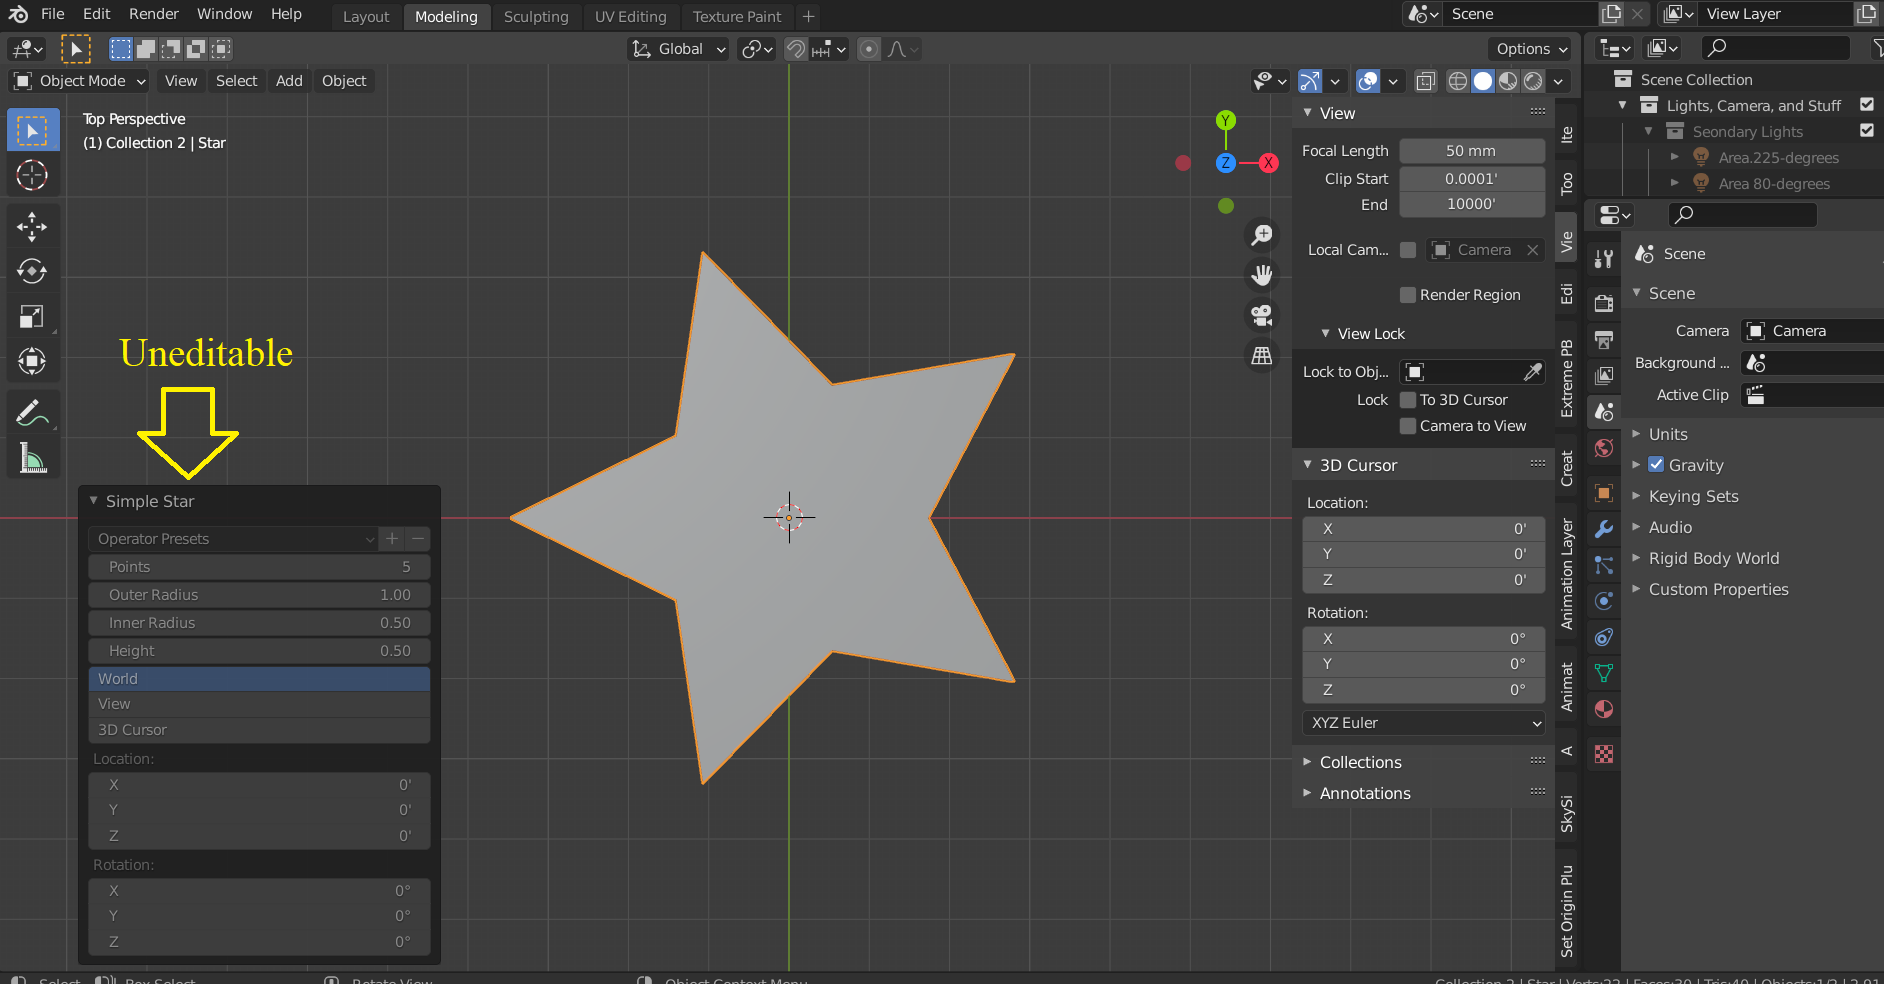Select the Measure ruler tool
The image size is (1884, 984).
click(x=32, y=459)
